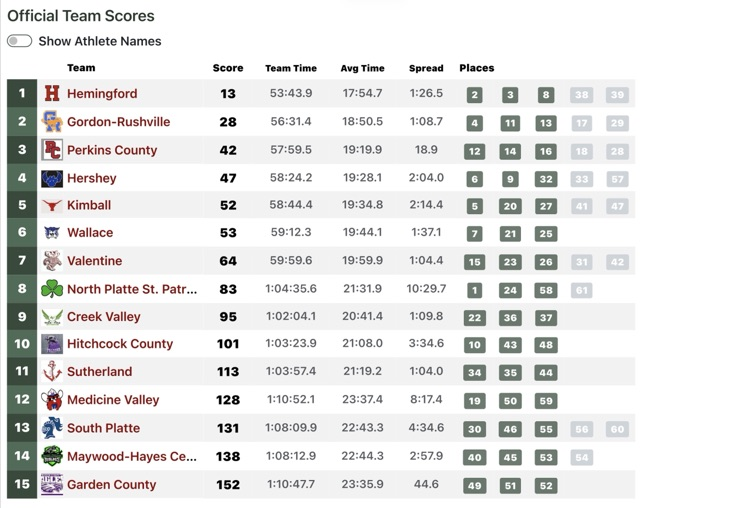Click rank number 1 cell
Image resolution: width=750 pixels, height=508 pixels.
click(22, 93)
